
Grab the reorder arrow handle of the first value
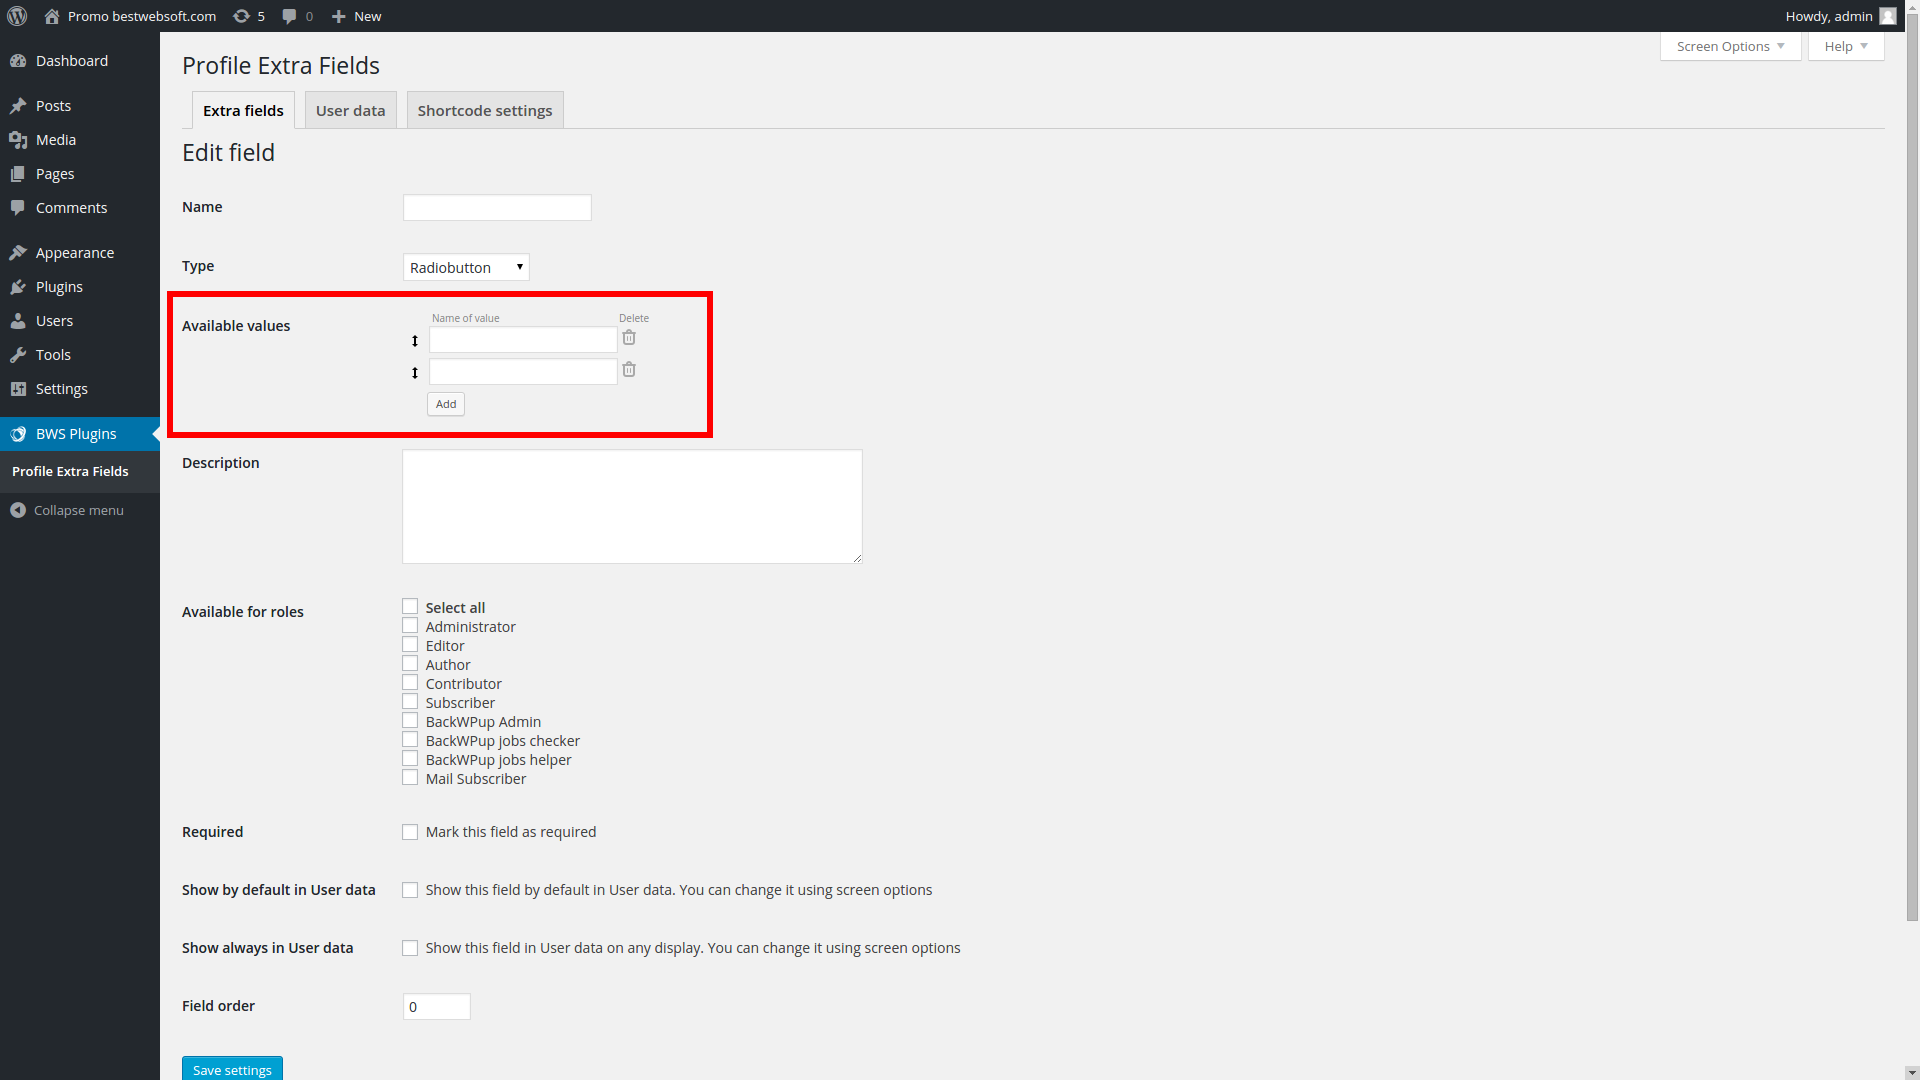coord(415,341)
